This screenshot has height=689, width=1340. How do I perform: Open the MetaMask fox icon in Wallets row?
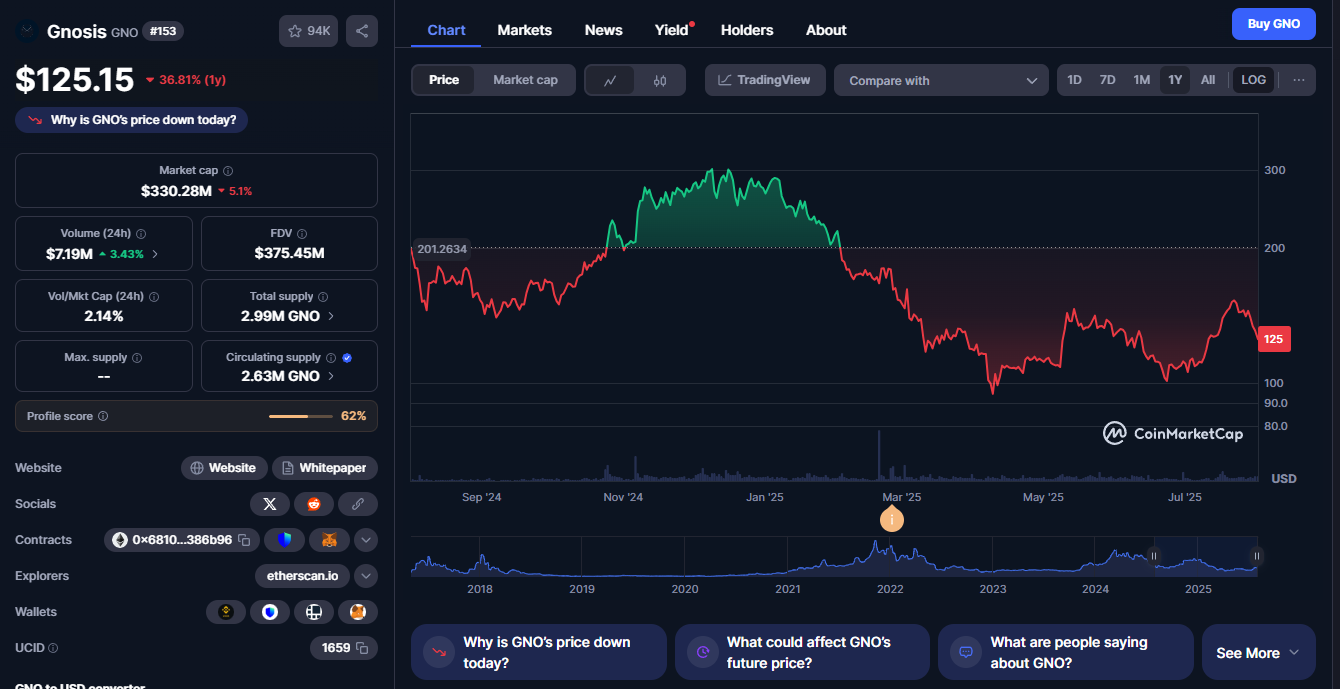point(358,612)
